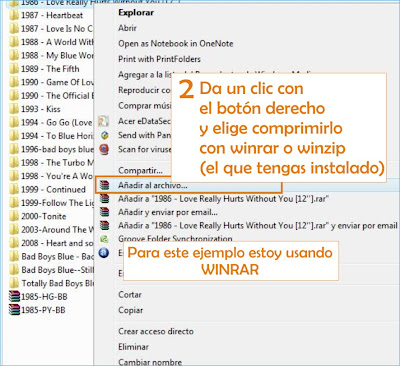Select the 1985-HG-BB archive file name
This screenshot has height=366, width=400.
coord(44,297)
